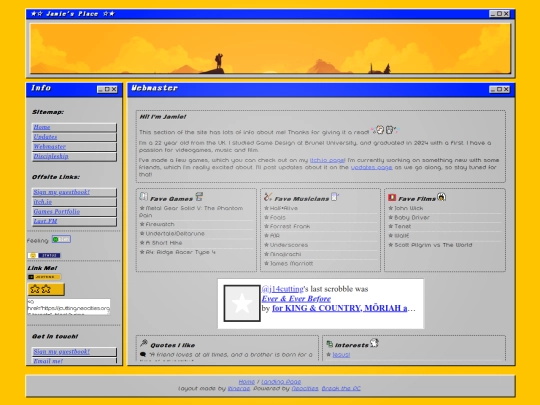Click the scroll icon after Fave Games heading
The height and width of the screenshot is (405, 540).
click(x=199, y=197)
